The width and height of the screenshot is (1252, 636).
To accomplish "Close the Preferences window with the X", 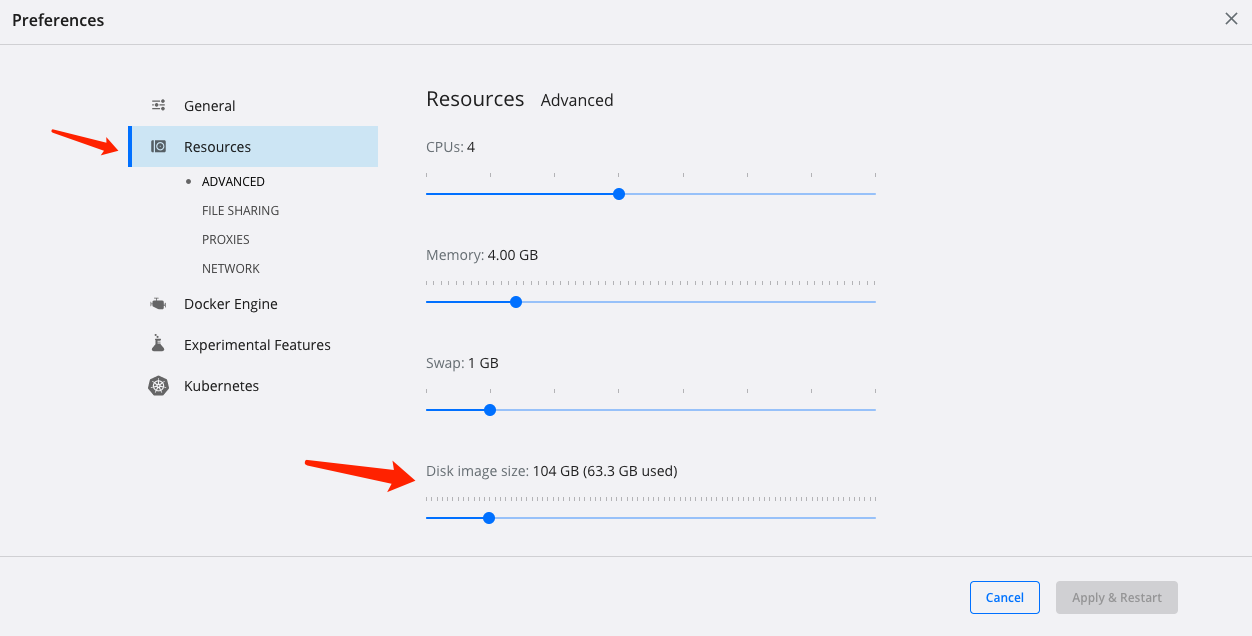I will point(1231,19).
